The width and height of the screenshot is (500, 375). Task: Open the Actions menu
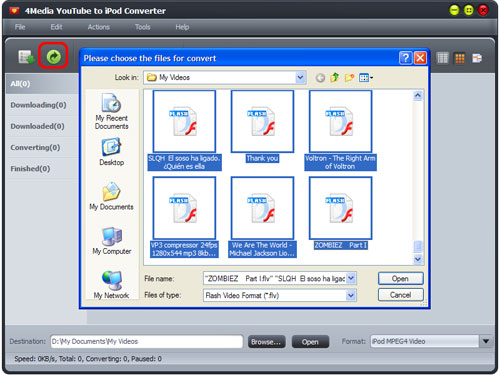pyautogui.click(x=99, y=27)
